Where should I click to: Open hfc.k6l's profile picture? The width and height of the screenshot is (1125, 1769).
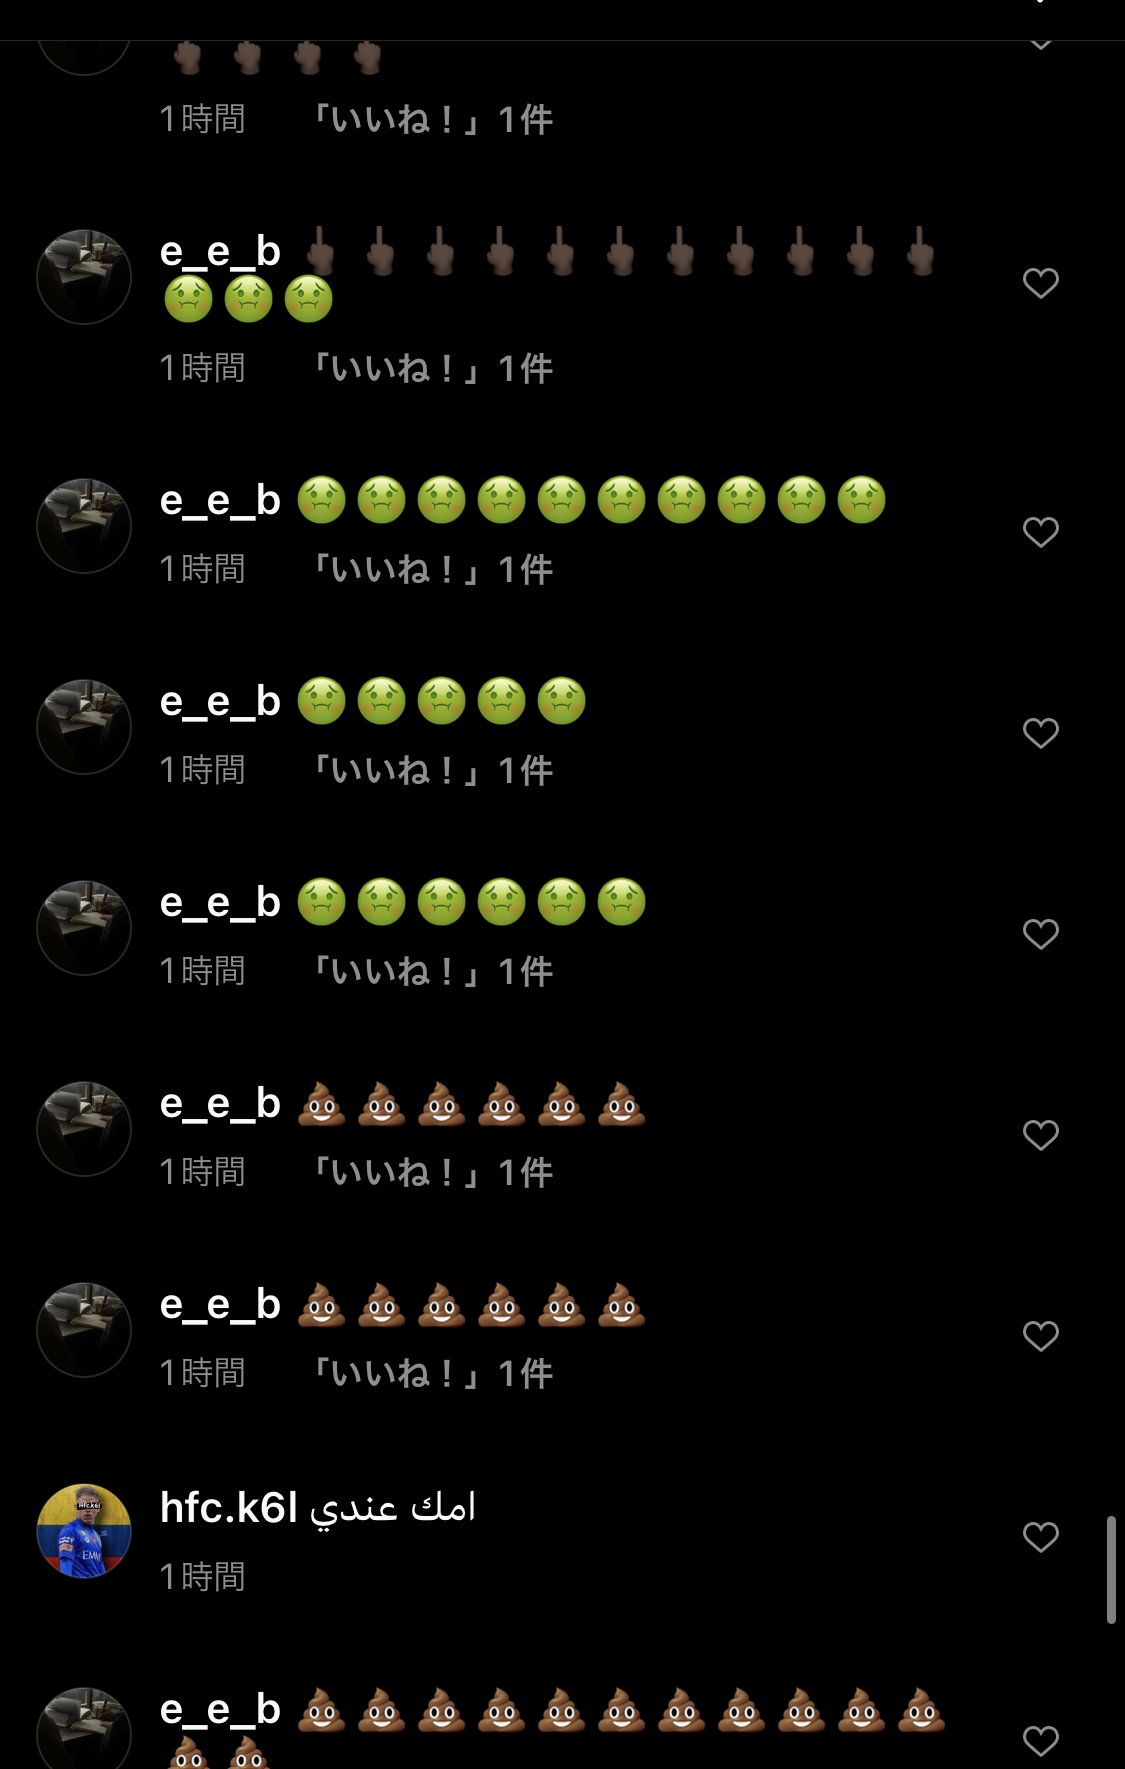pos(84,1531)
